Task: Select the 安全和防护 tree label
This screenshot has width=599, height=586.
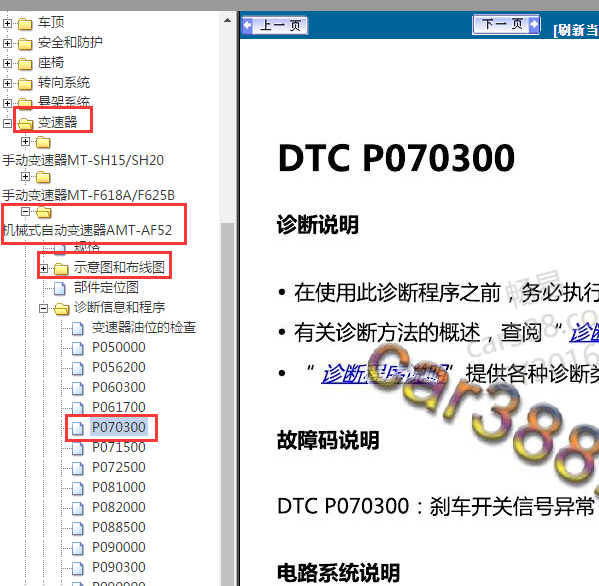Action: 70,42
